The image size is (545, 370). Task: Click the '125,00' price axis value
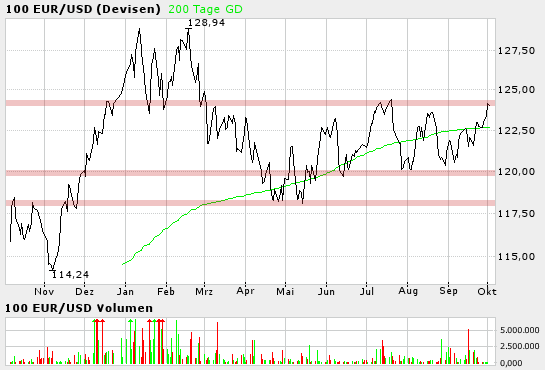[x=516, y=90]
